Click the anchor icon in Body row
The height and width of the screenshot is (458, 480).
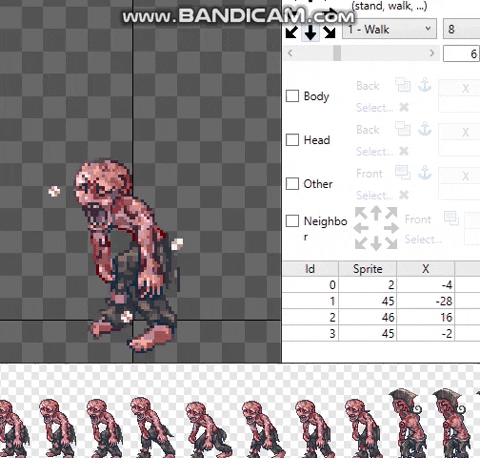tap(425, 85)
